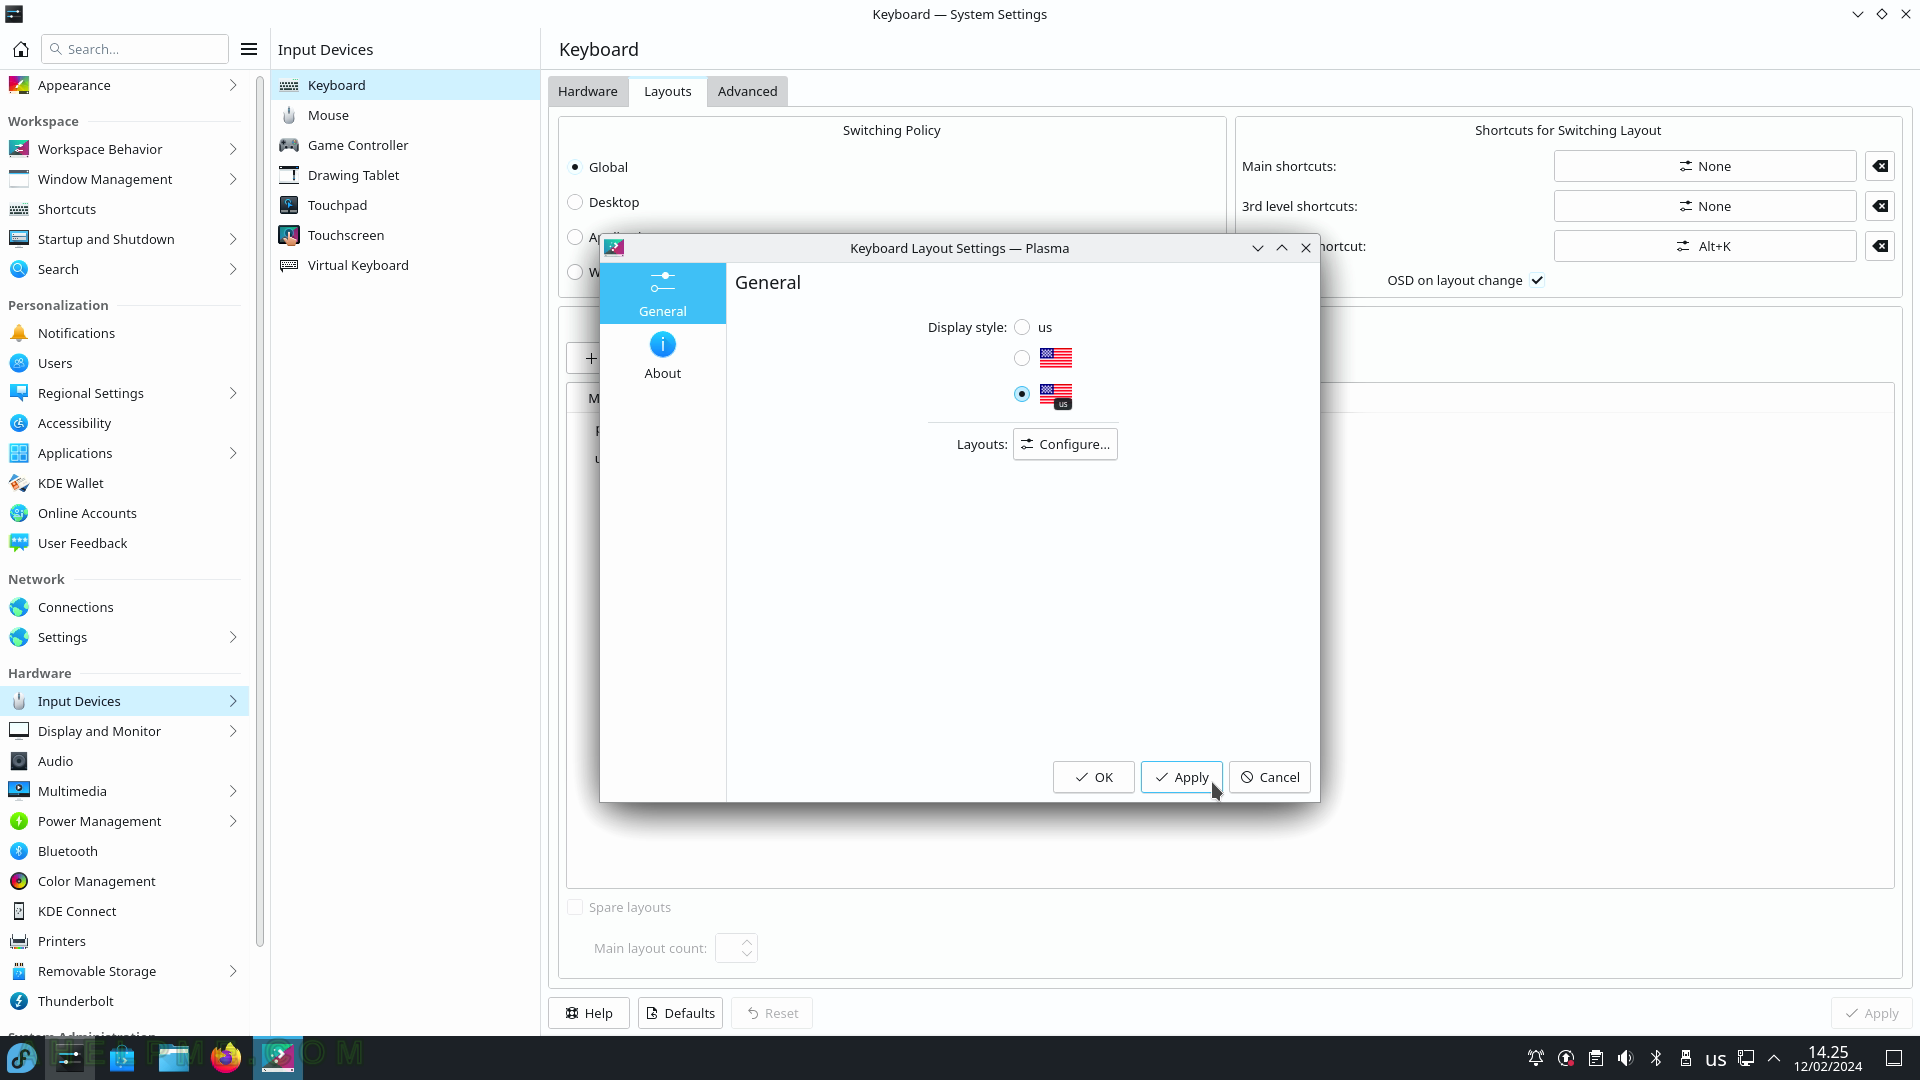Open Touchscreen settings
This screenshot has height=1080, width=1920.
405,235
